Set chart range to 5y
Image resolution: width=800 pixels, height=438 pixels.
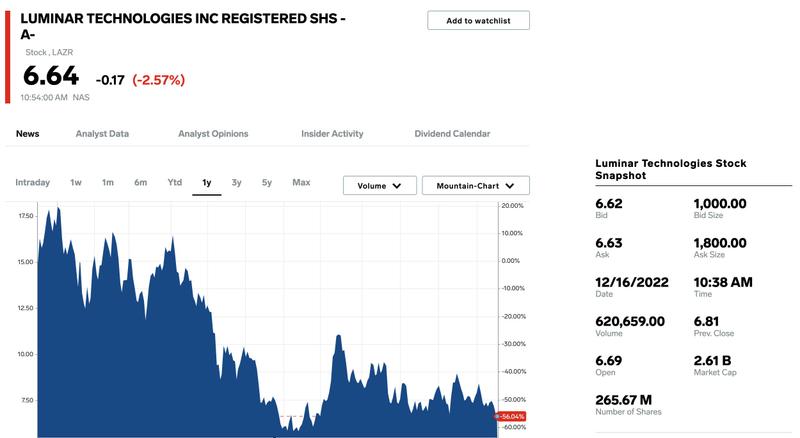point(267,182)
